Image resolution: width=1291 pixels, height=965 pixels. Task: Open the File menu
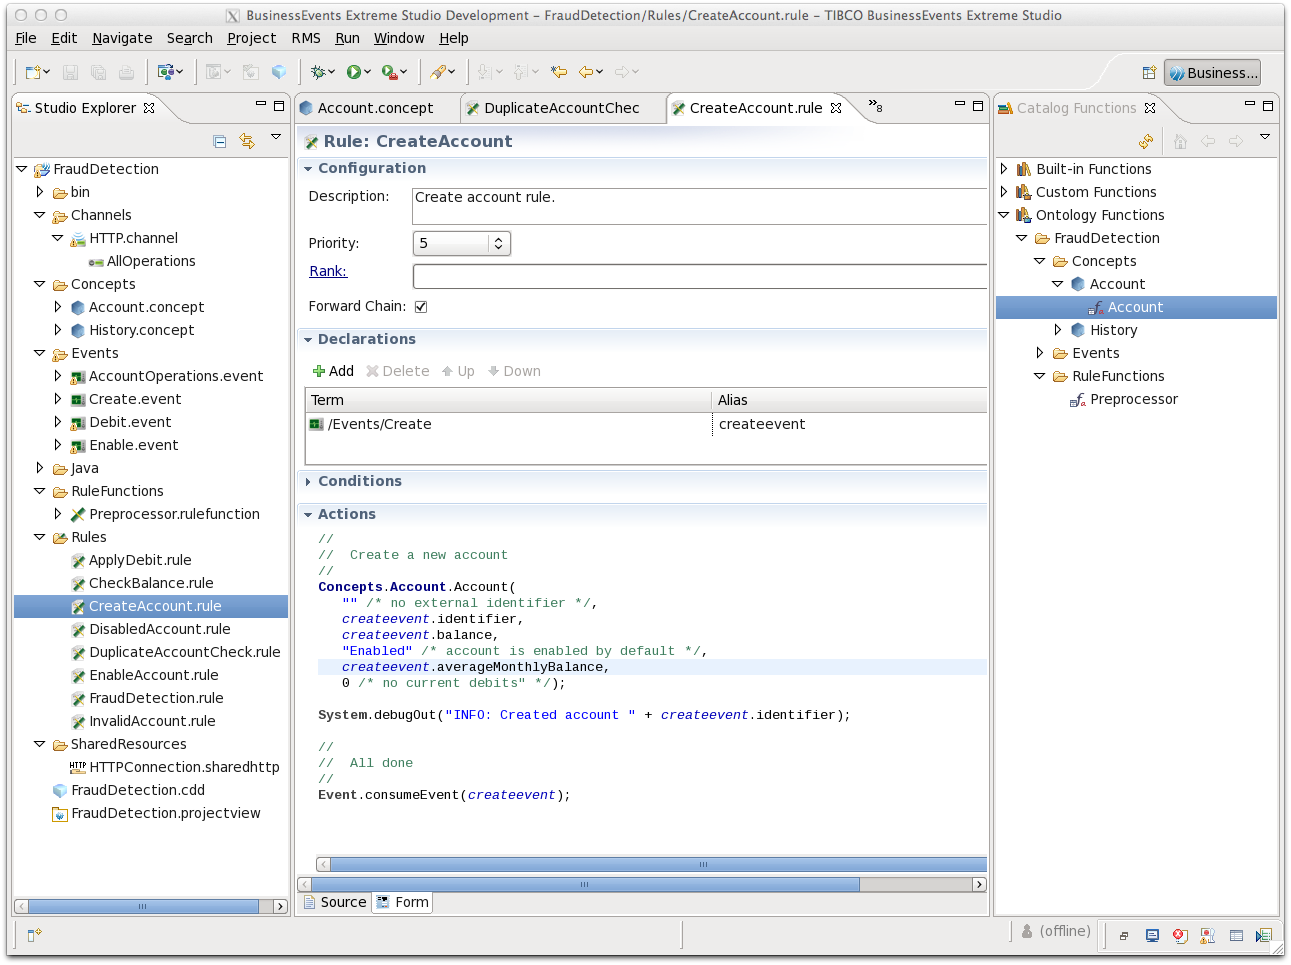coord(26,38)
